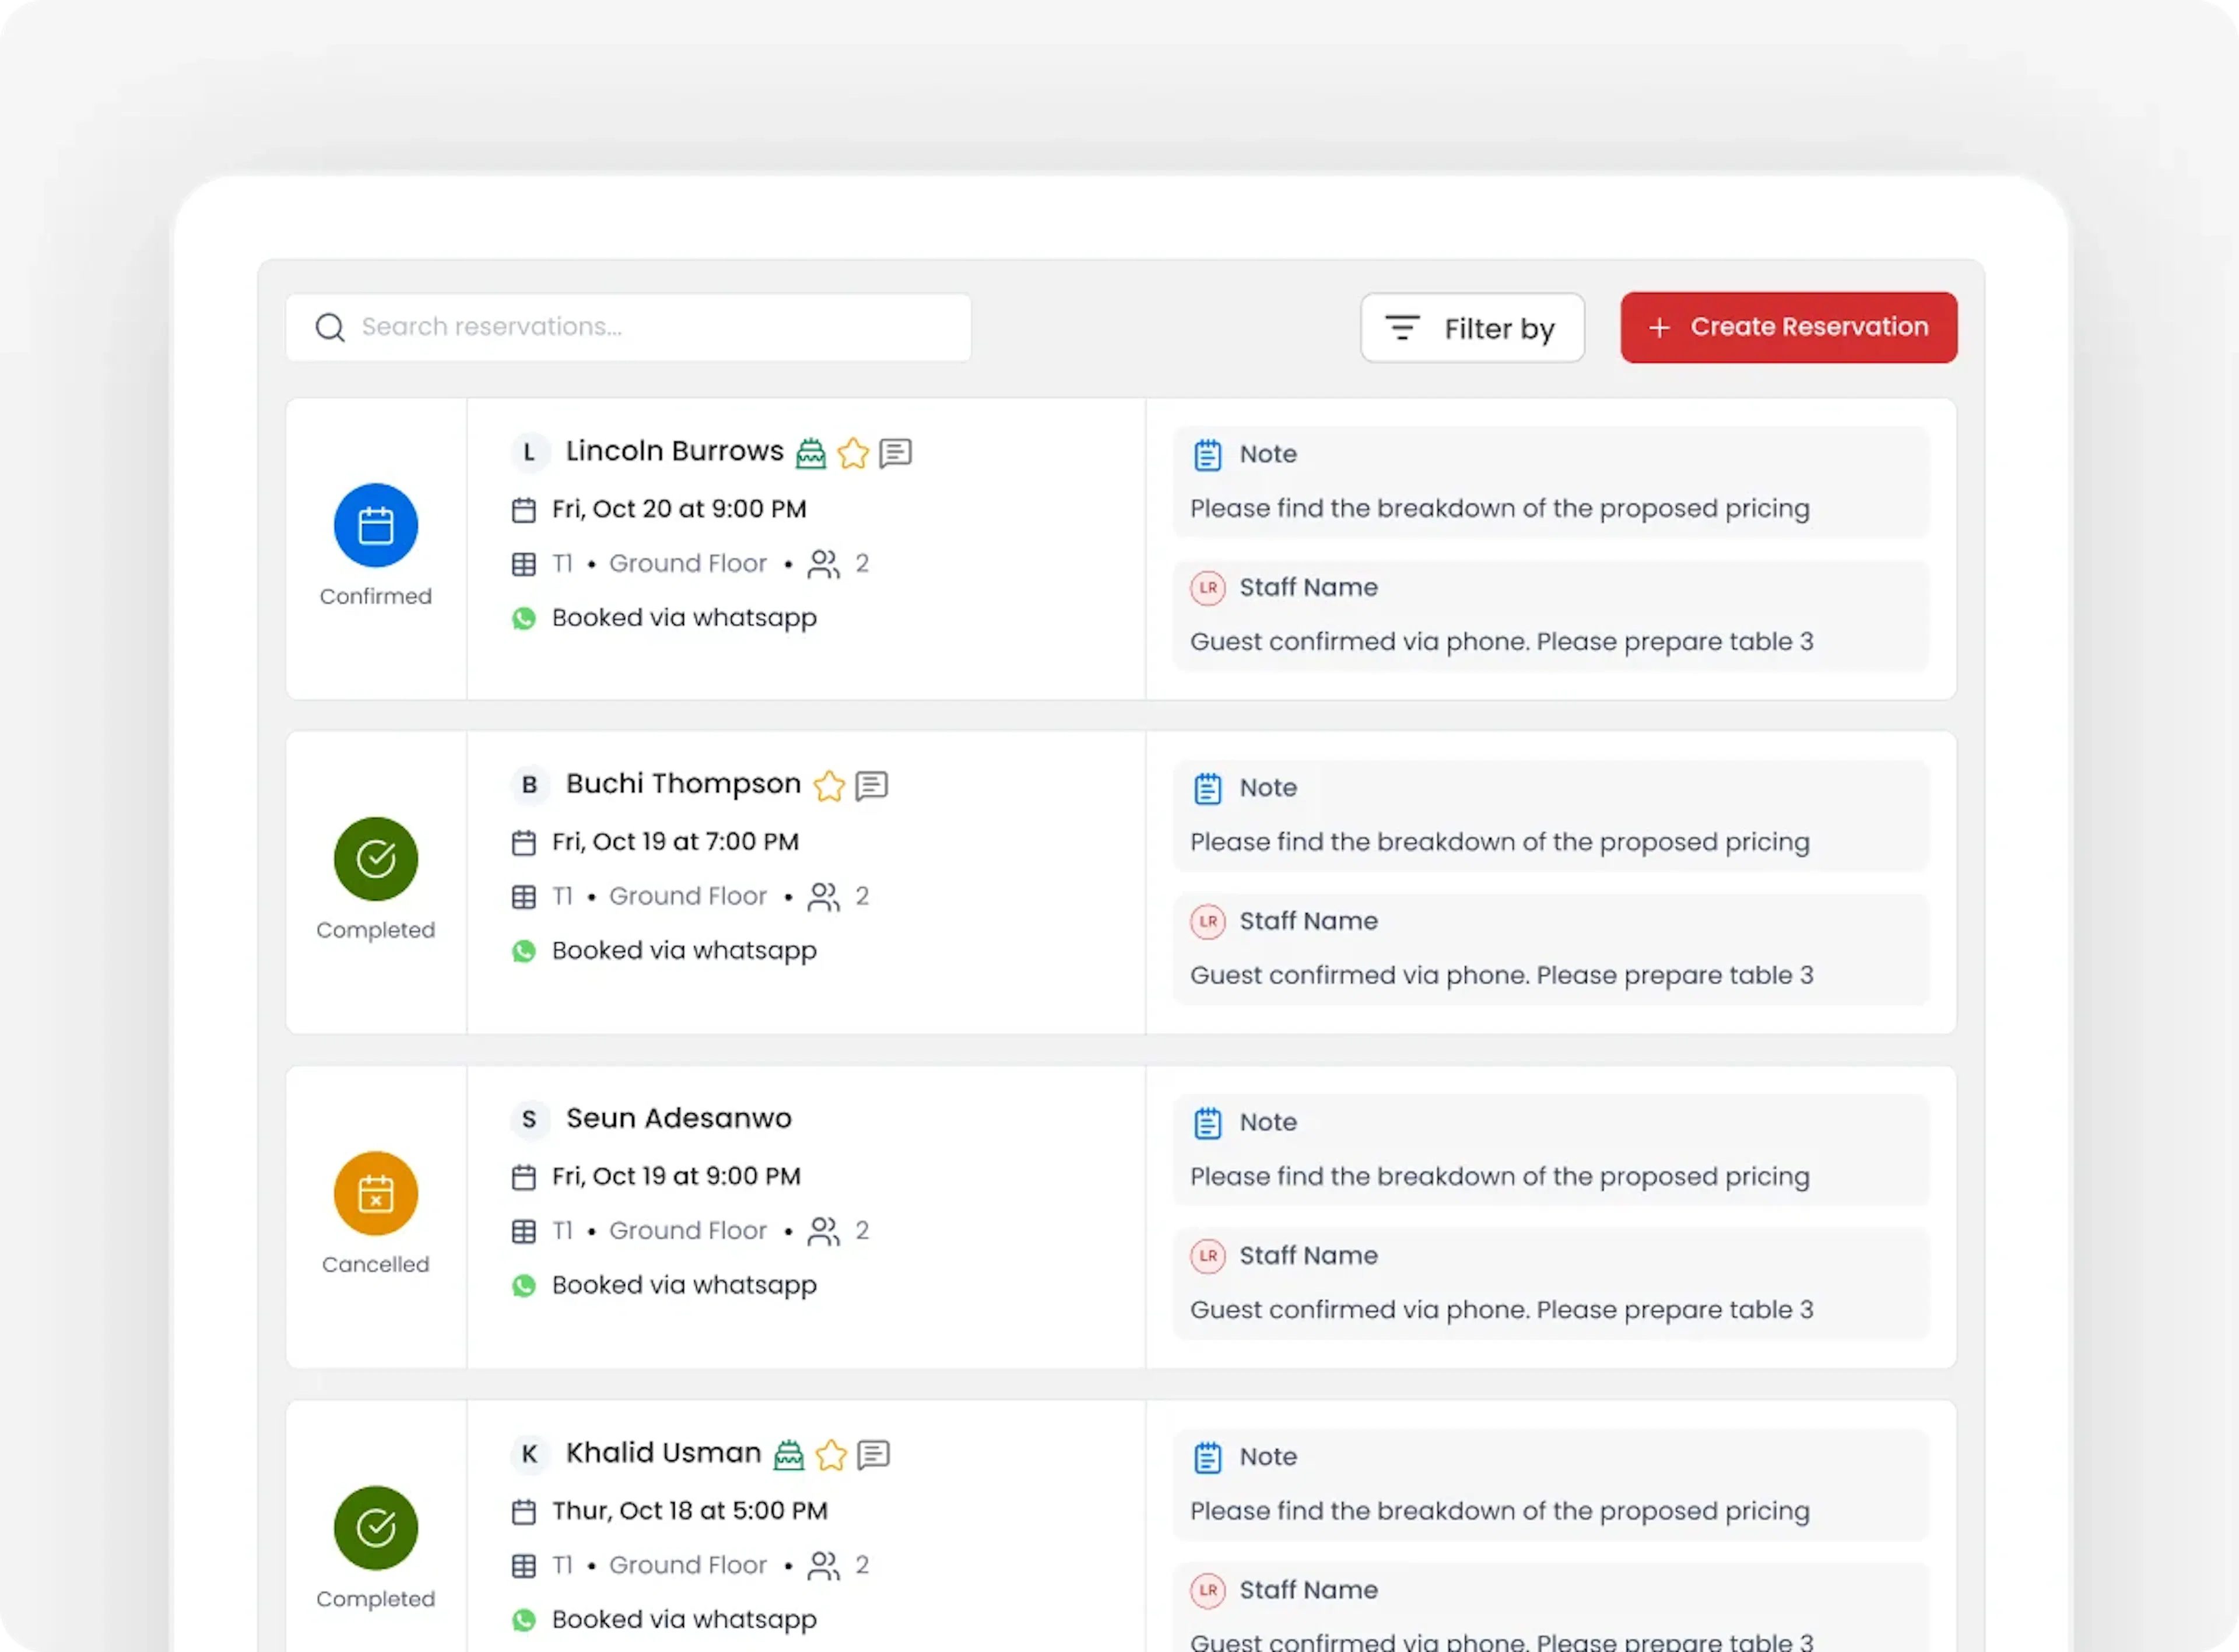Viewport: 2239px width, 1652px height.
Task: Click the star icon next to Lincoln Burrows
Action: click(x=853, y=454)
